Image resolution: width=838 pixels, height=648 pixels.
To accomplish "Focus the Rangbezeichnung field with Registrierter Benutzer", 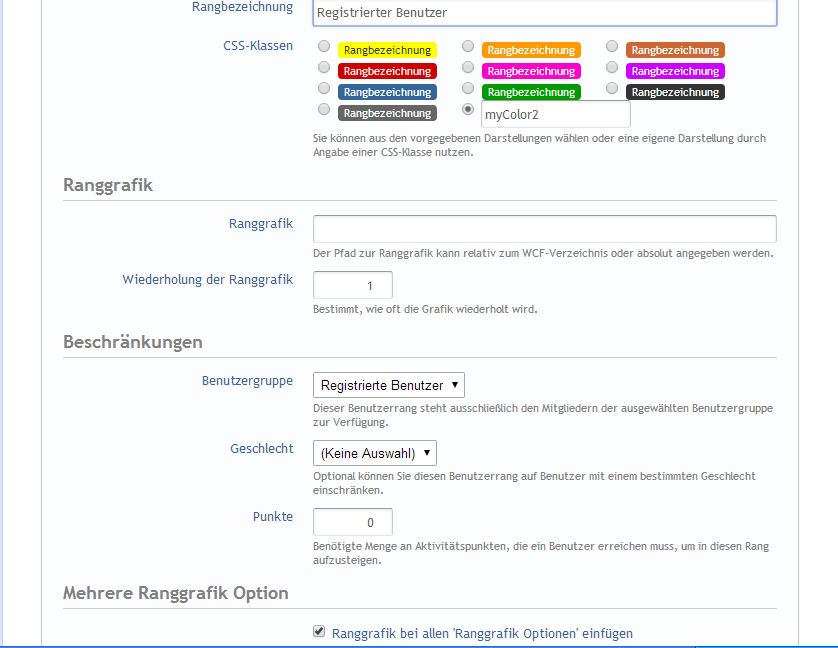I will click(x=544, y=13).
